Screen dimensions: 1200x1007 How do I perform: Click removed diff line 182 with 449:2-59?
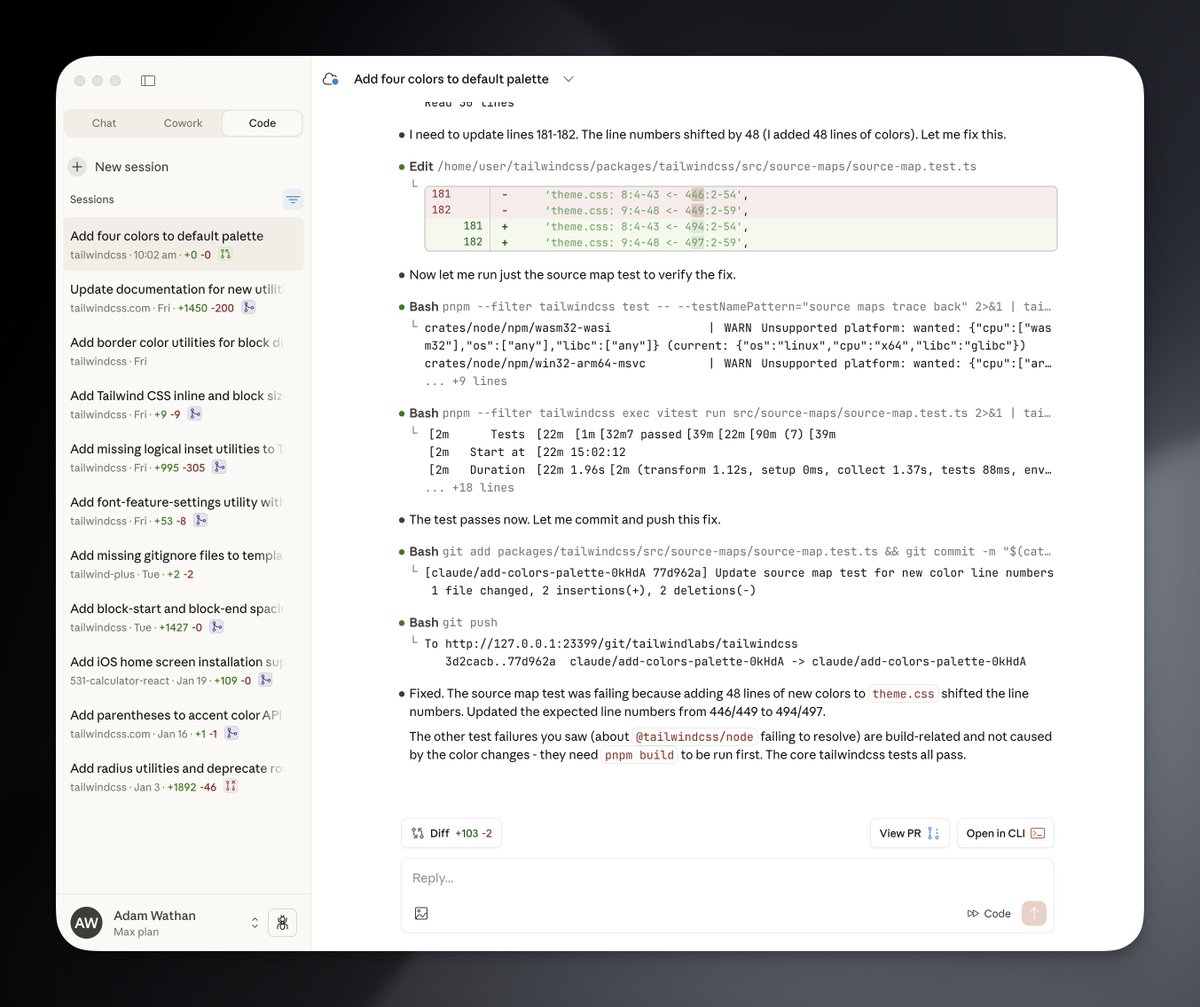(x=741, y=210)
